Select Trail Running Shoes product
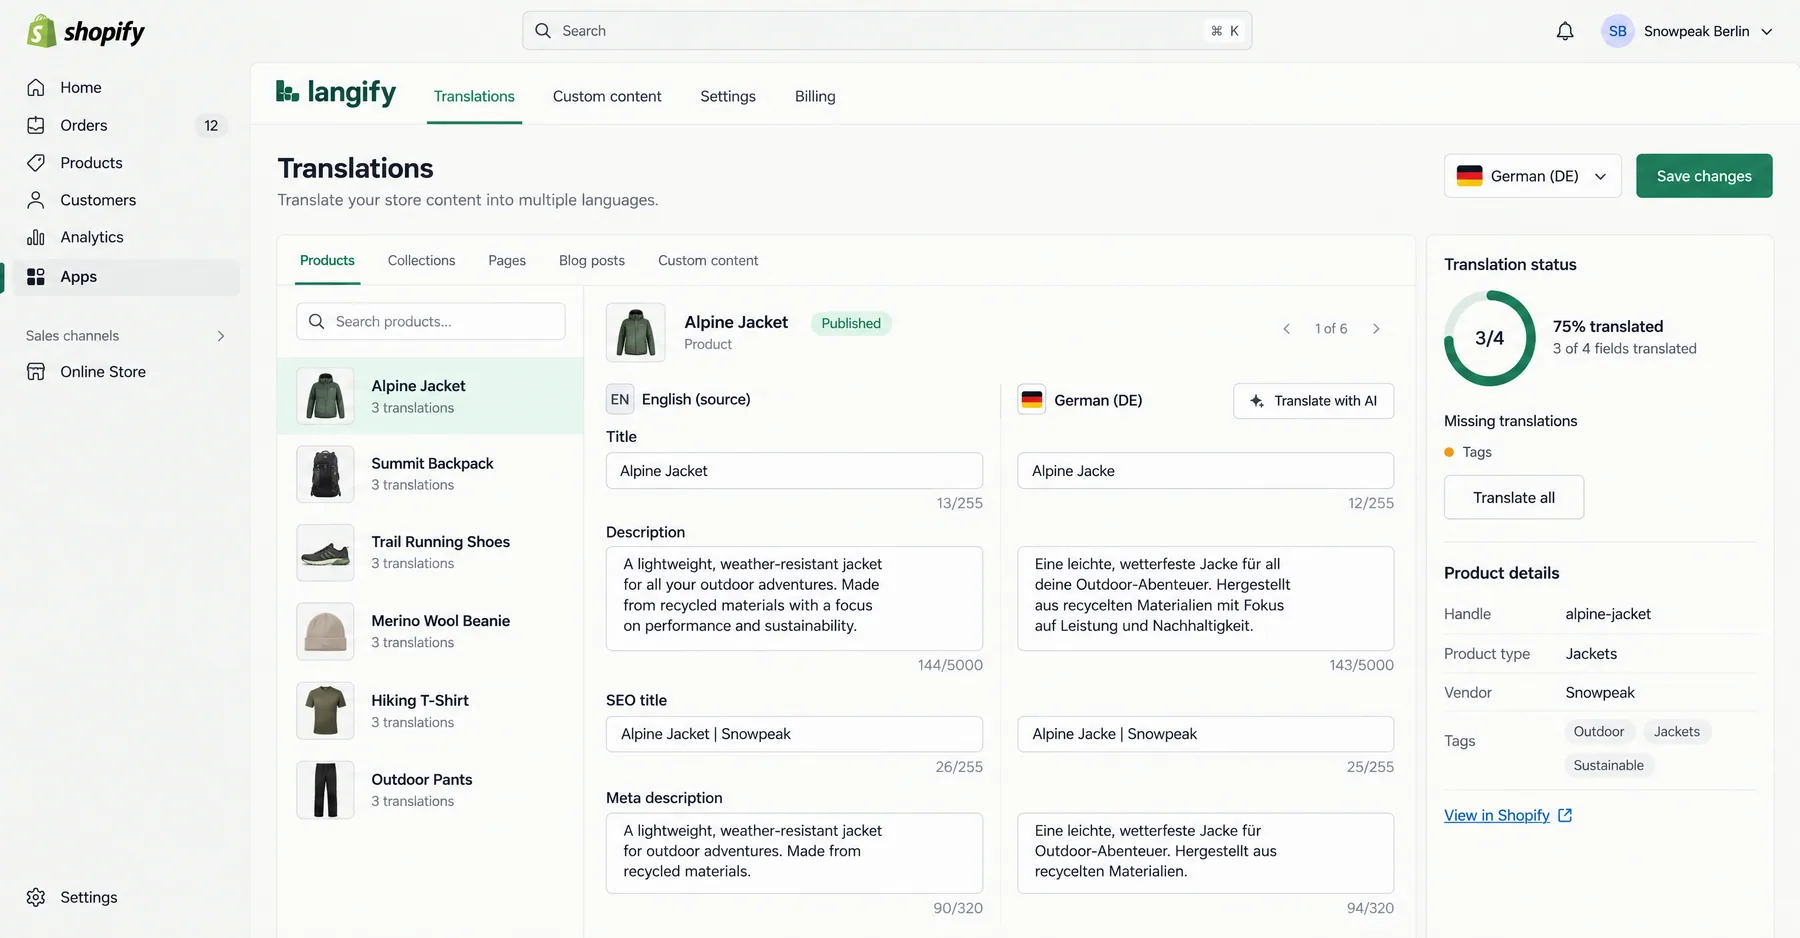This screenshot has height=938, width=1800. tap(430, 552)
